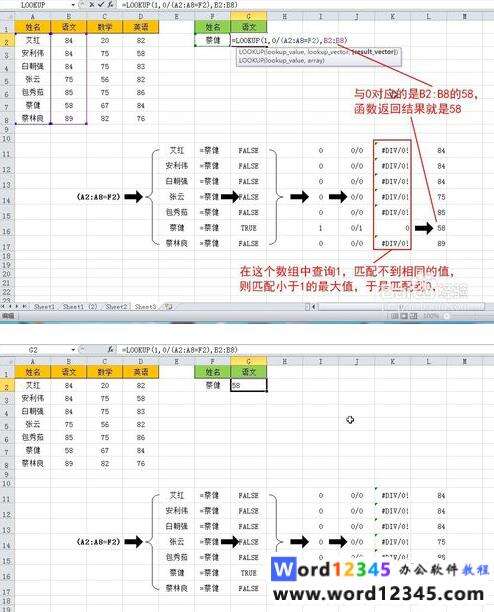
Task: Click the cell '白朝强' in column A of the lower window
Action: (x=33, y=411)
